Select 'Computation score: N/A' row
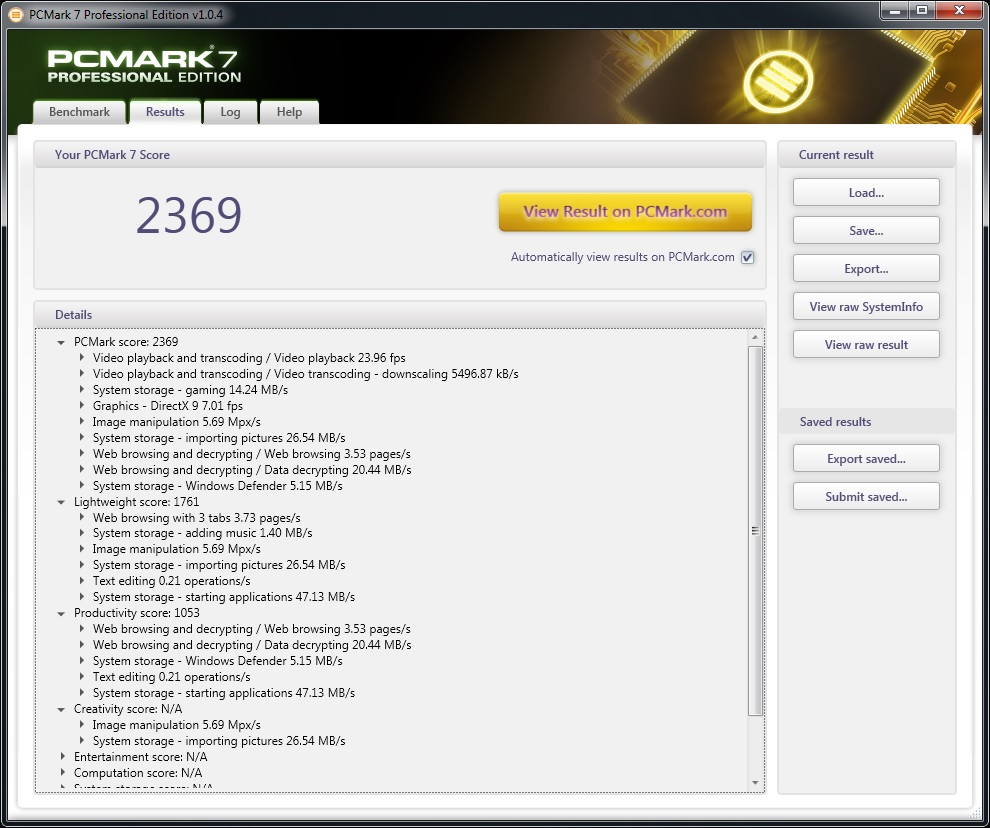Viewport: 990px width, 828px height. pos(138,772)
